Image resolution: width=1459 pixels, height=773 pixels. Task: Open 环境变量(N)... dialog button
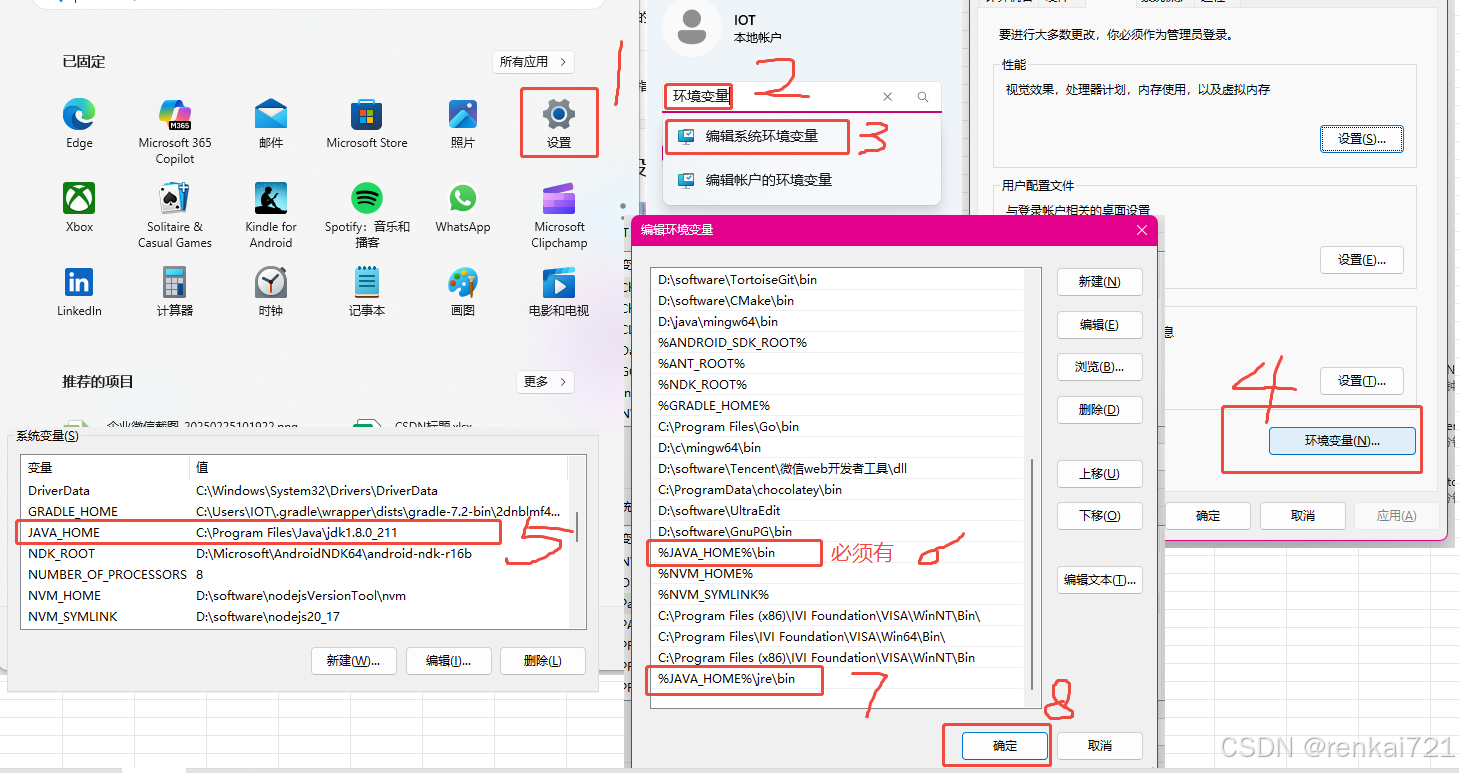1342,441
